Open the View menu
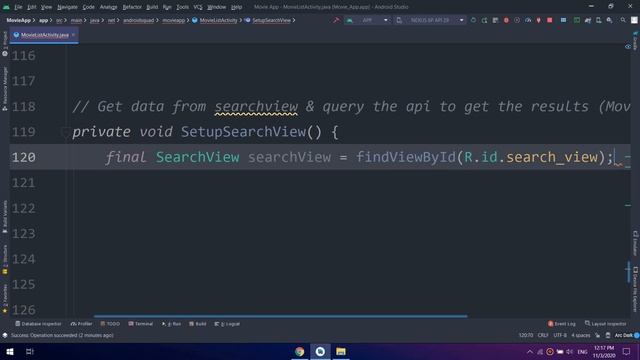Image resolution: width=640 pixels, height=360 pixels. coord(47,7)
